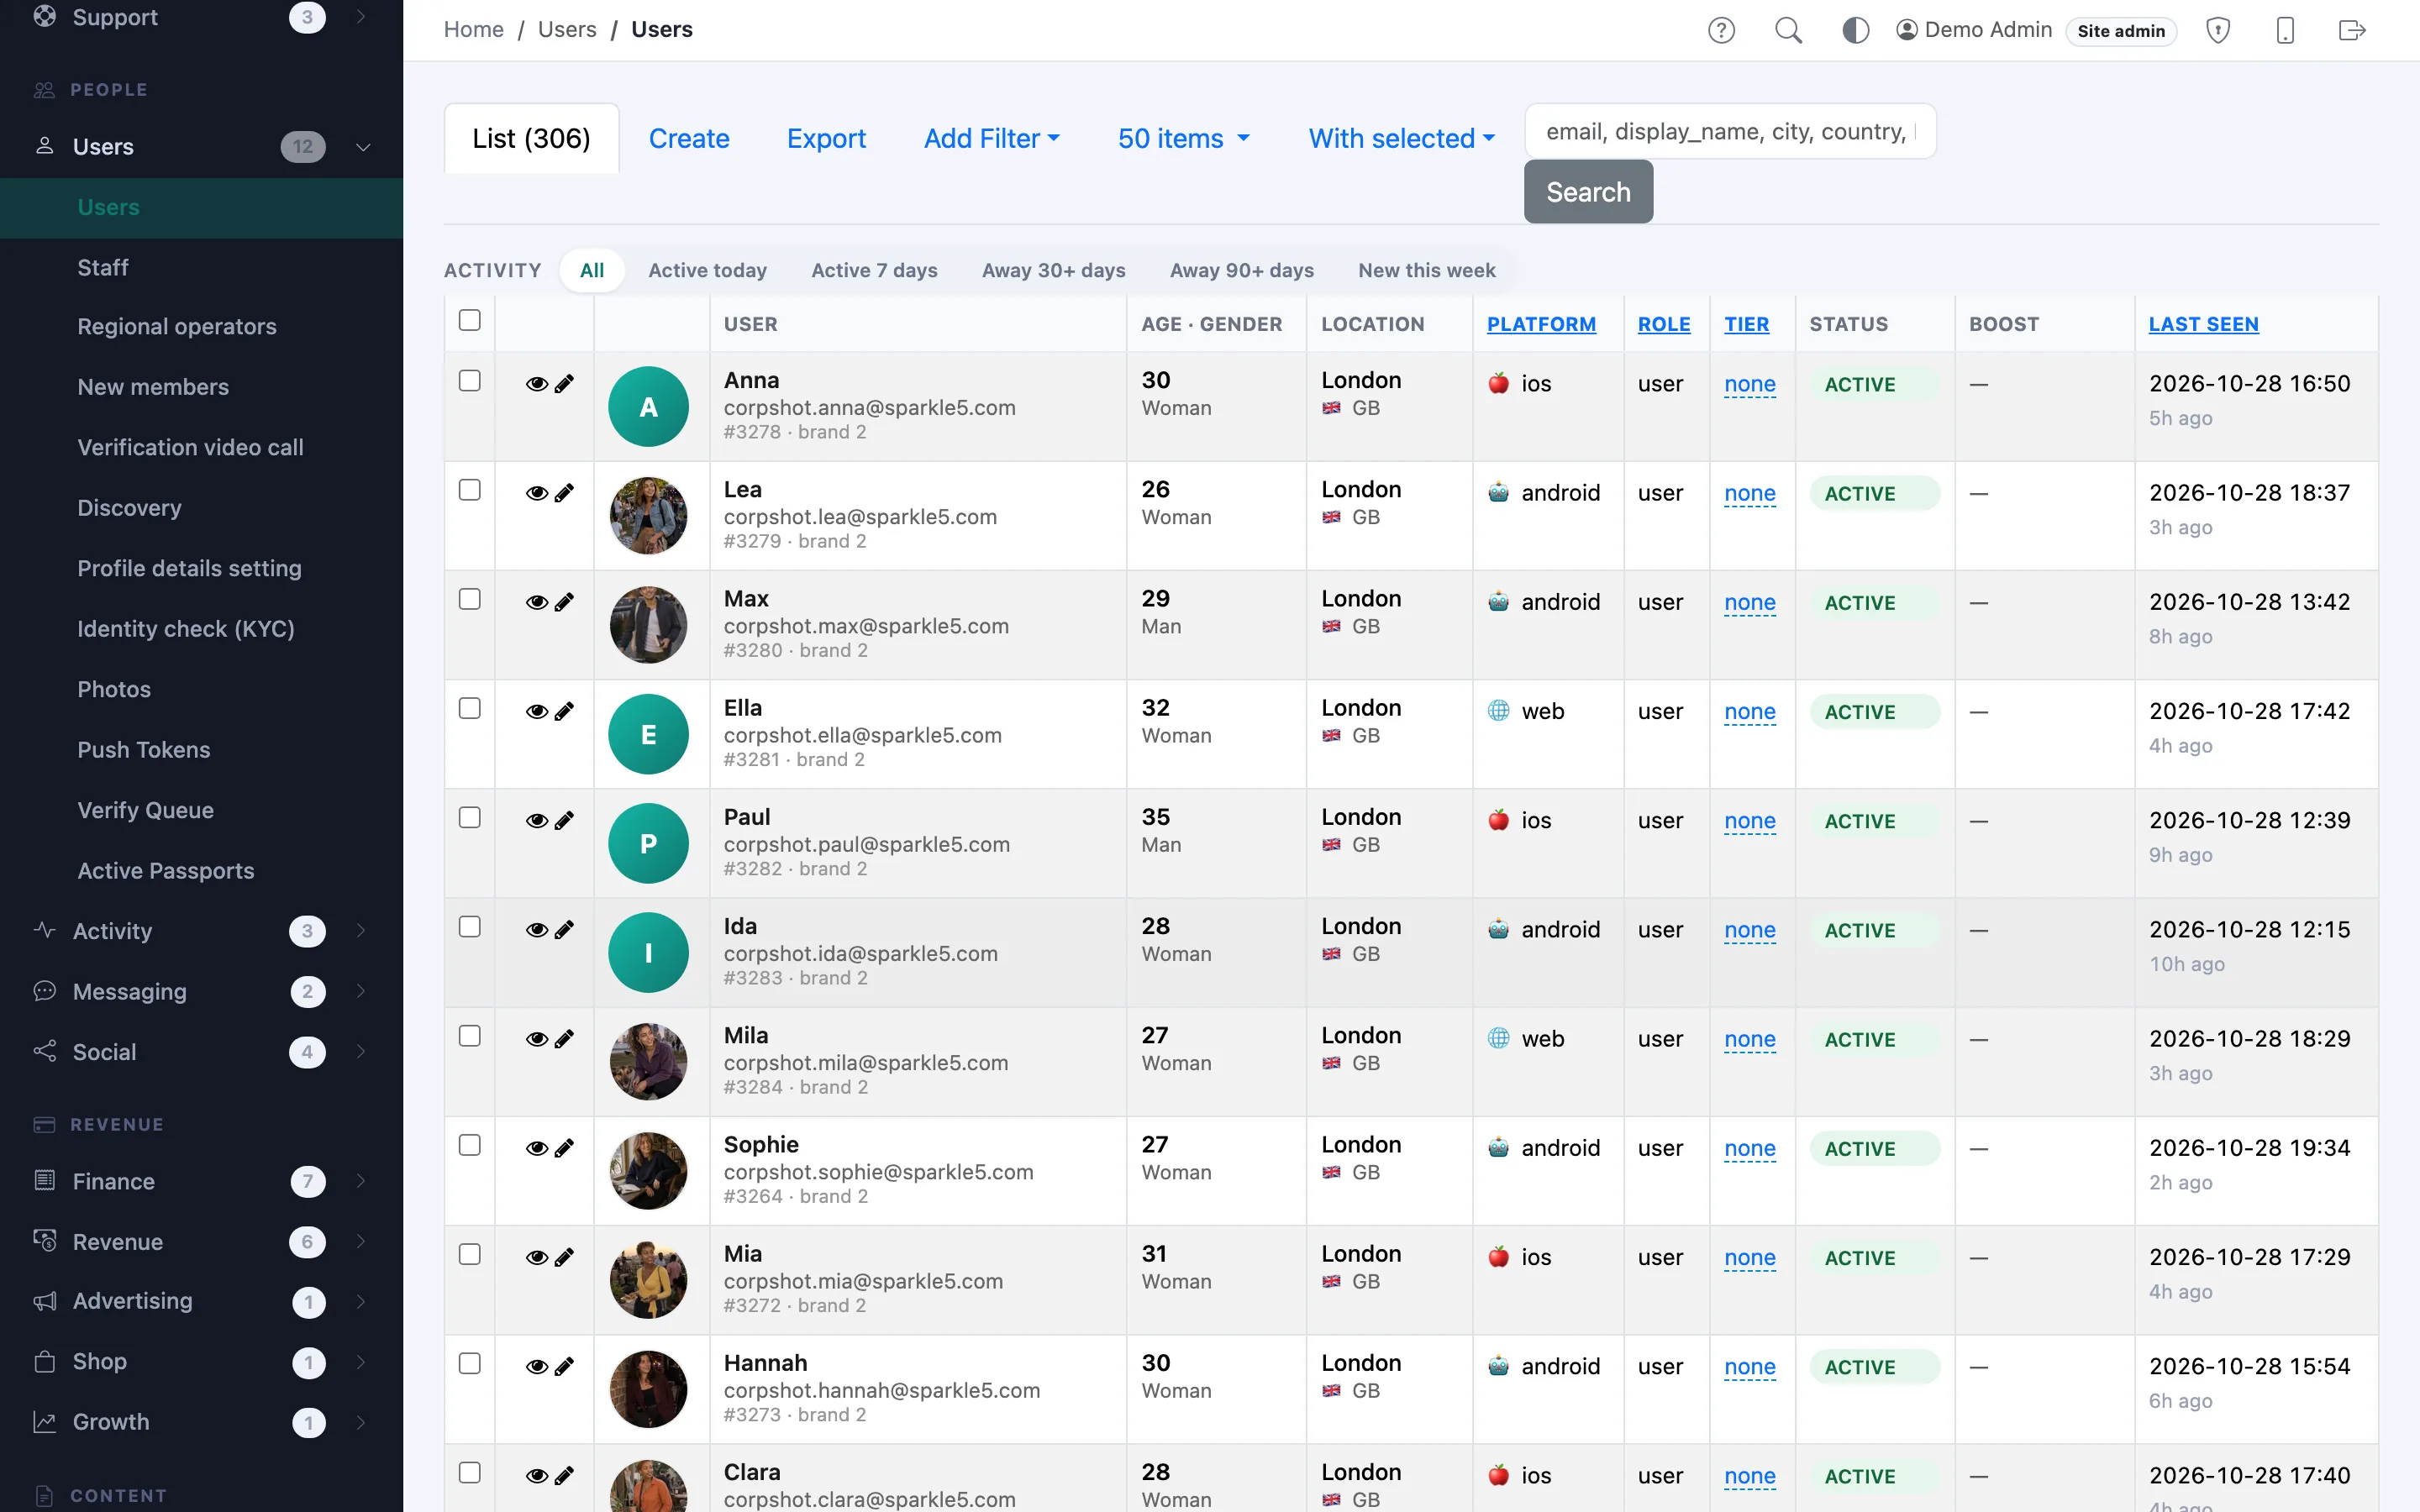The width and height of the screenshot is (2420, 1512).
Task: Select the Away 30+ days filter
Action: [1053, 270]
